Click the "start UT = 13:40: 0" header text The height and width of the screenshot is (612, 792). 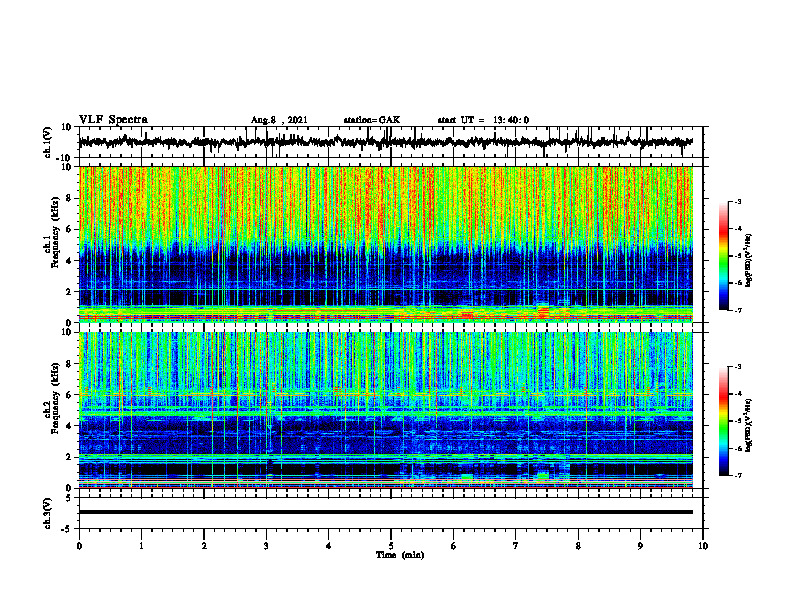coord(483,120)
